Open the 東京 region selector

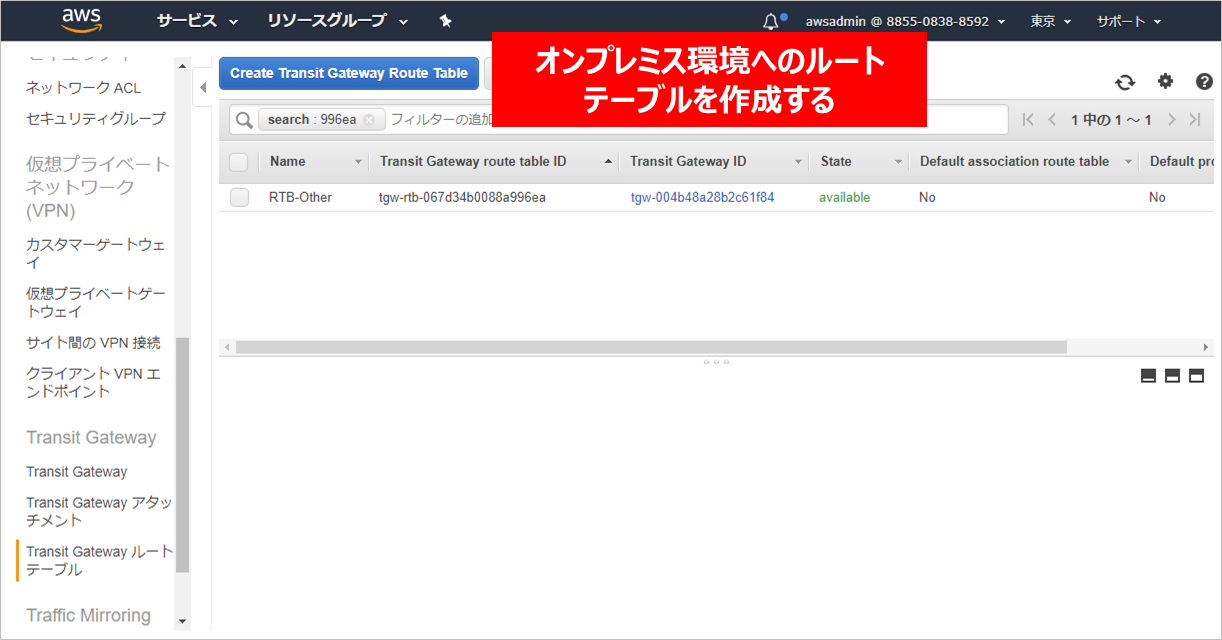click(x=1050, y=21)
